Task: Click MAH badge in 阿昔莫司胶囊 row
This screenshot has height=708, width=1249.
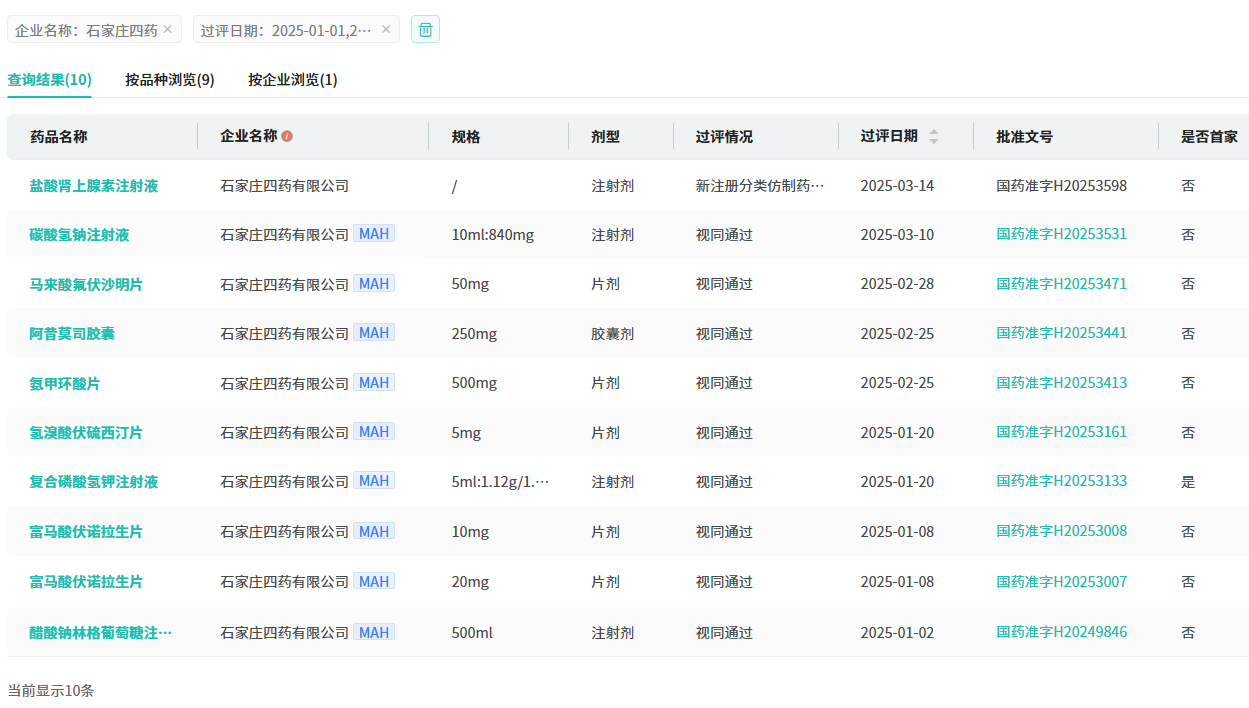Action: (x=374, y=333)
